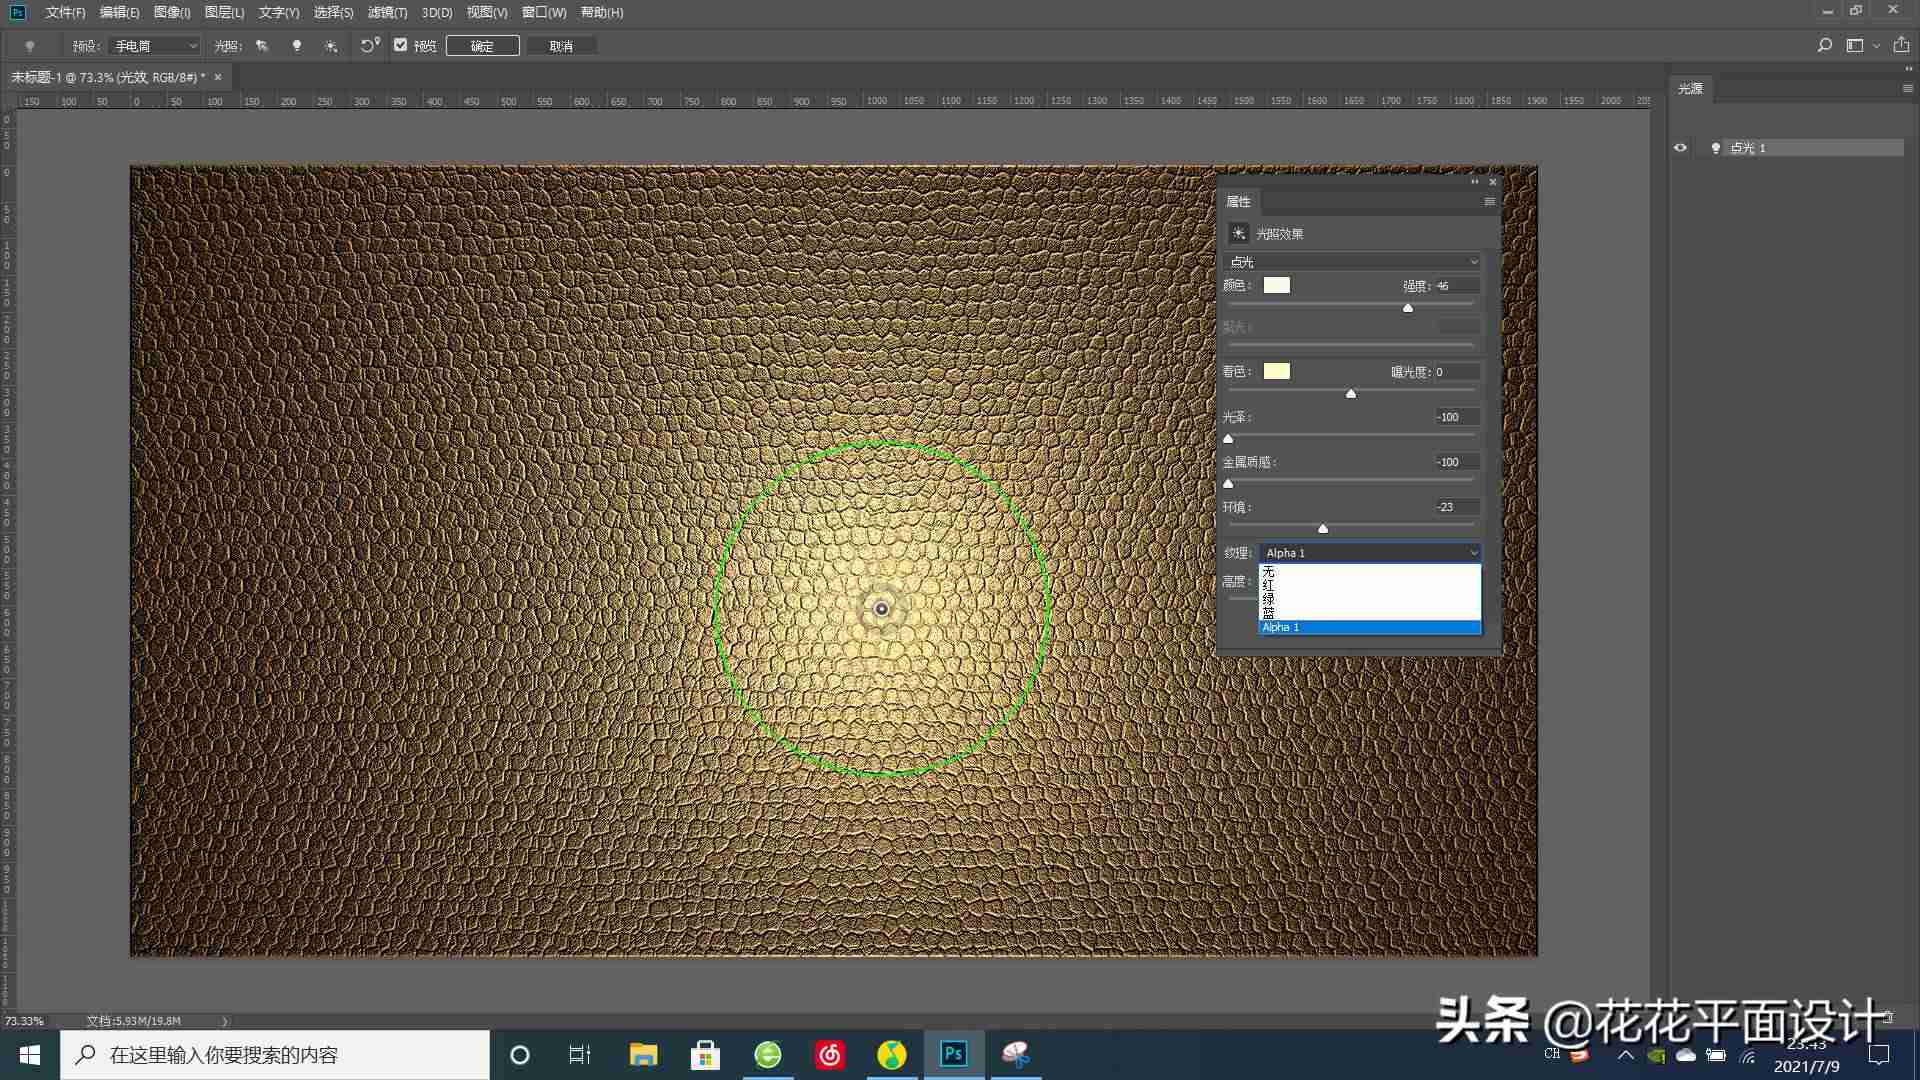Confirm with the 确定 button
Viewport: 1920px width, 1080px height.
coord(482,46)
